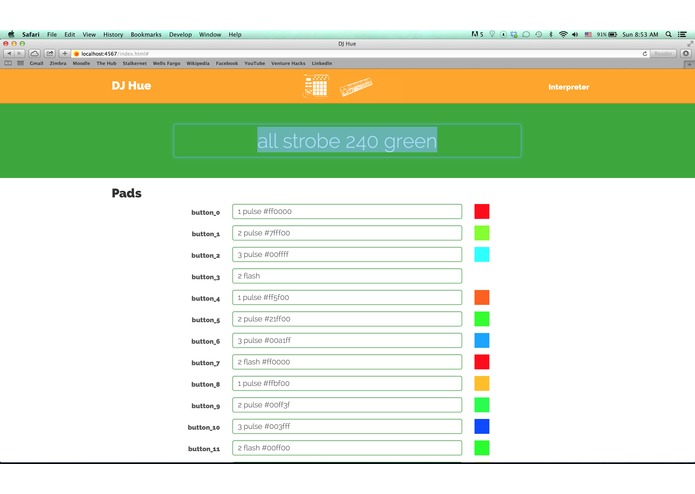This screenshot has width=695, height=494.
Task: Open the Develop menu
Action: pyautogui.click(x=180, y=35)
